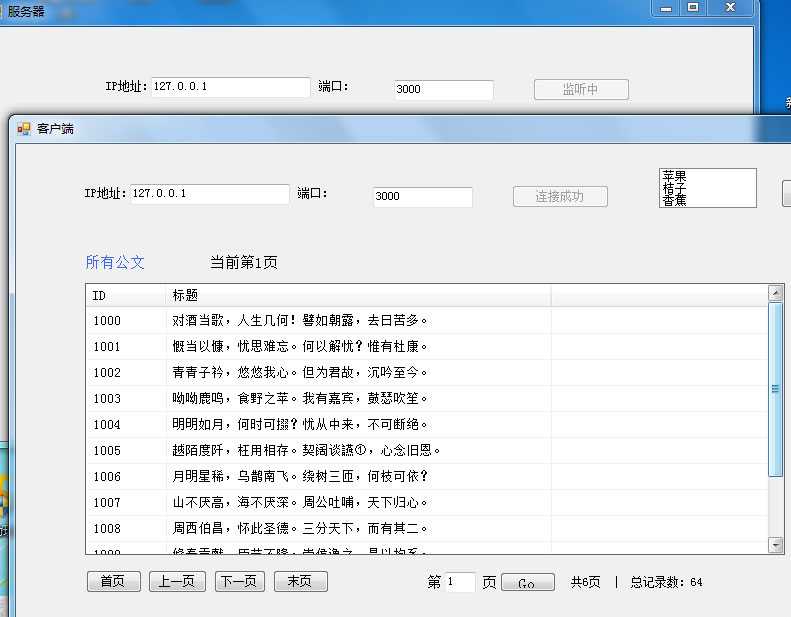
Task: Click the 监听中 button in server window
Action: pos(581,89)
